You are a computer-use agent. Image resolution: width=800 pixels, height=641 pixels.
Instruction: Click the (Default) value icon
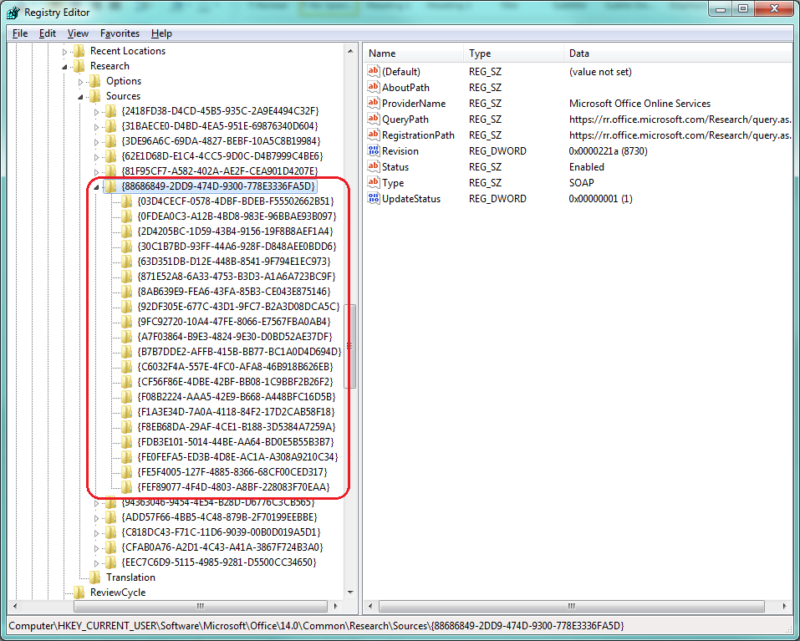(x=374, y=71)
